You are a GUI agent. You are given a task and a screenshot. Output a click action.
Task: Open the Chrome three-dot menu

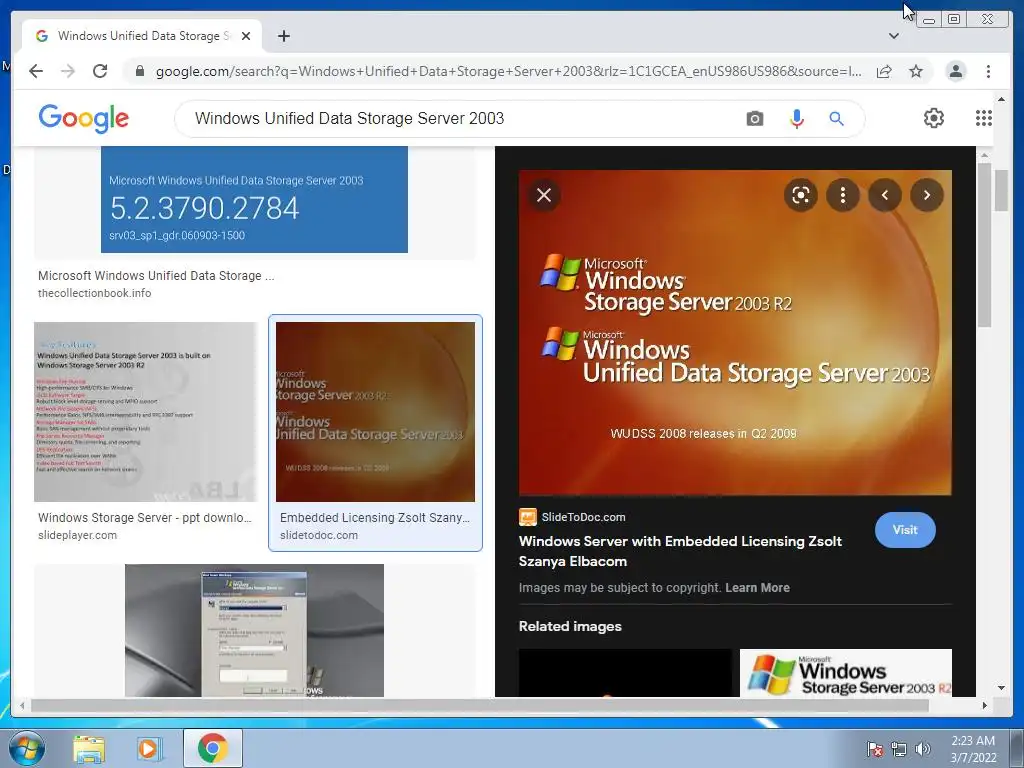pos(988,71)
